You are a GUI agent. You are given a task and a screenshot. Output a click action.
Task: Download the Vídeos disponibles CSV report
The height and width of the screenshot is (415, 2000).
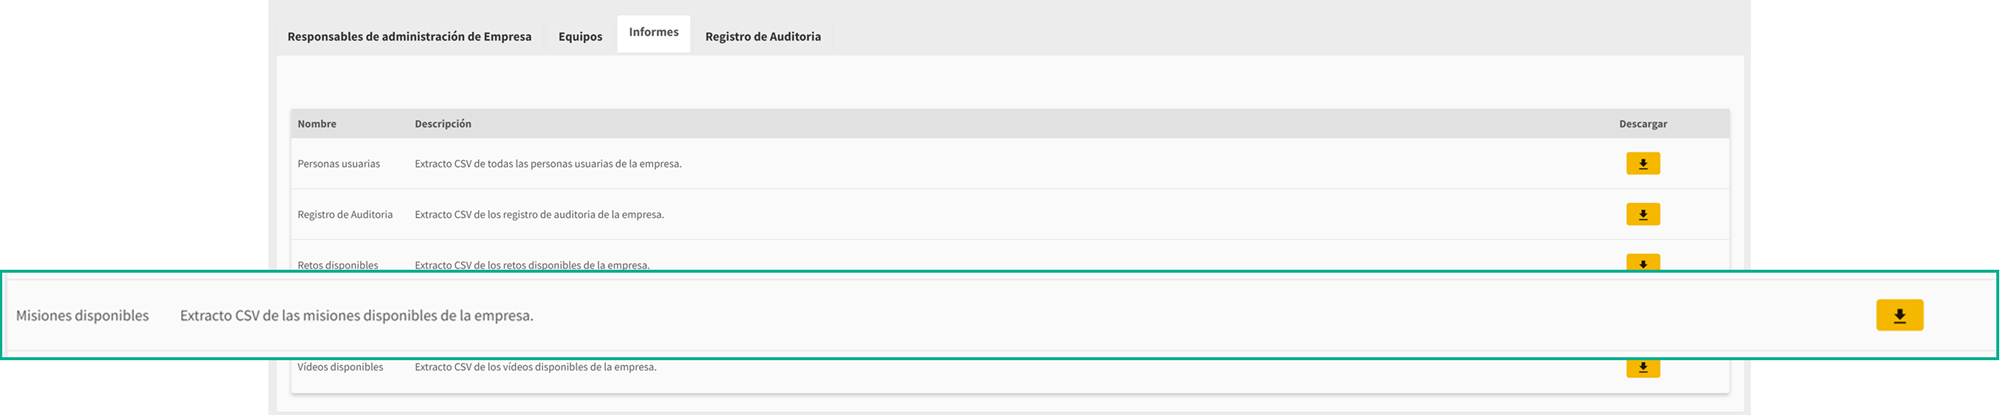point(1643,368)
